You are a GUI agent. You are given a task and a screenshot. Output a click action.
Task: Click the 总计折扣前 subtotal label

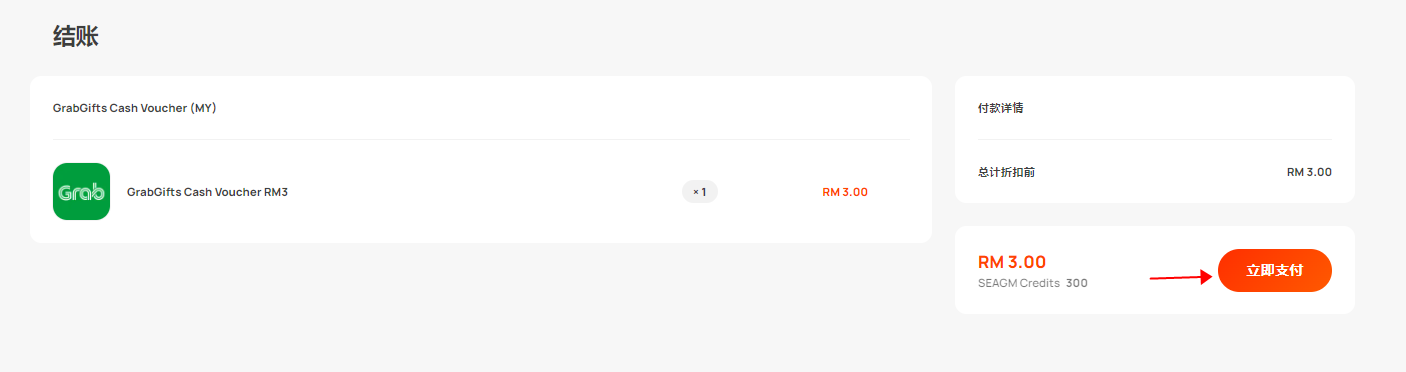pyautogui.click(x=1006, y=172)
